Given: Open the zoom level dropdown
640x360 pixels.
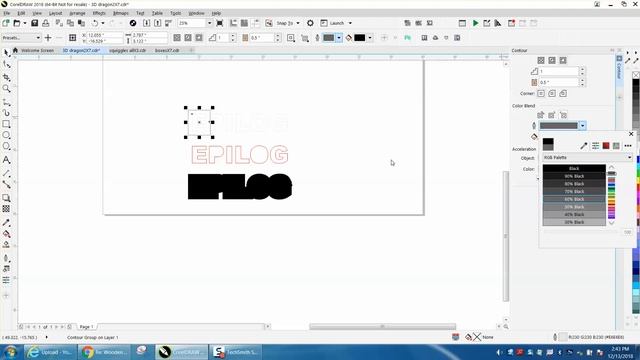Looking at the screenshot, I should click(x=209, y=23).
